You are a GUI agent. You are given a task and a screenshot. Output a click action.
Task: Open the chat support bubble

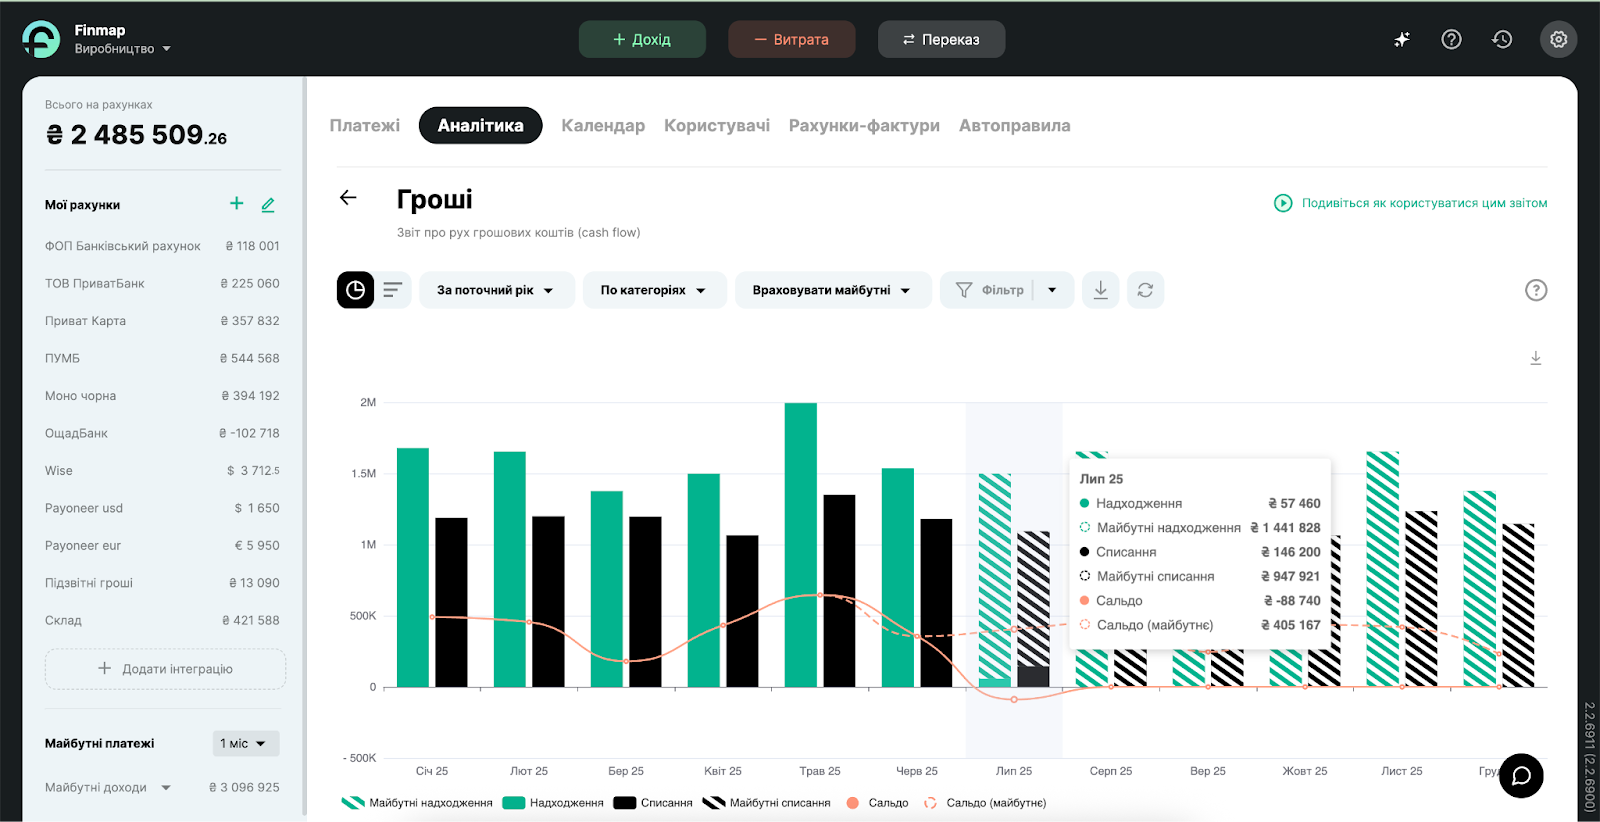1521,776
